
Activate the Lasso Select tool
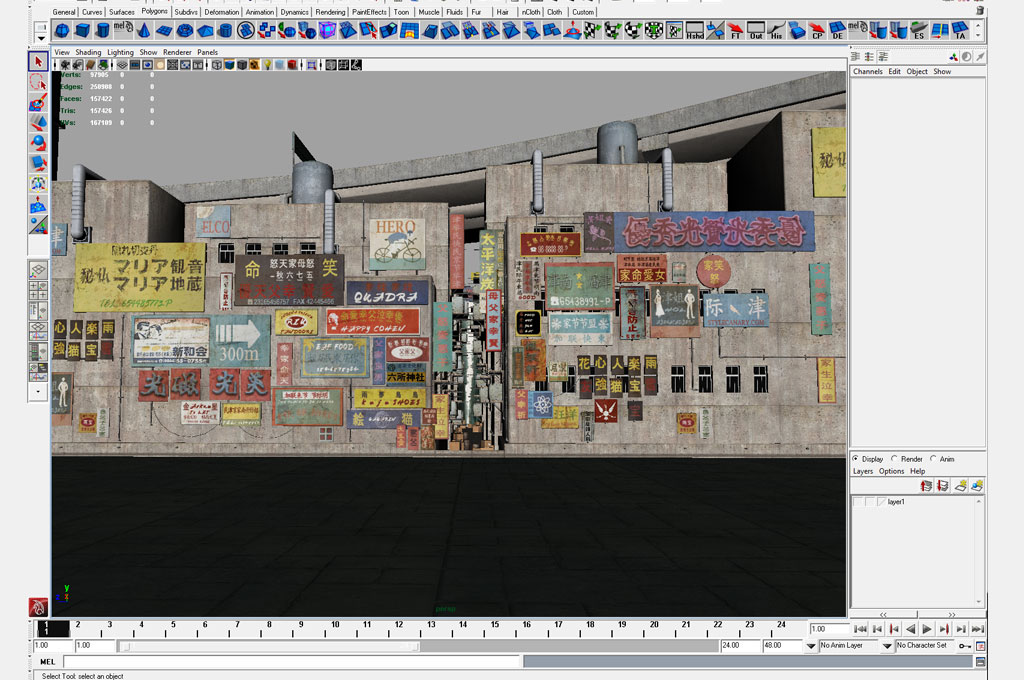pos(38,82)
